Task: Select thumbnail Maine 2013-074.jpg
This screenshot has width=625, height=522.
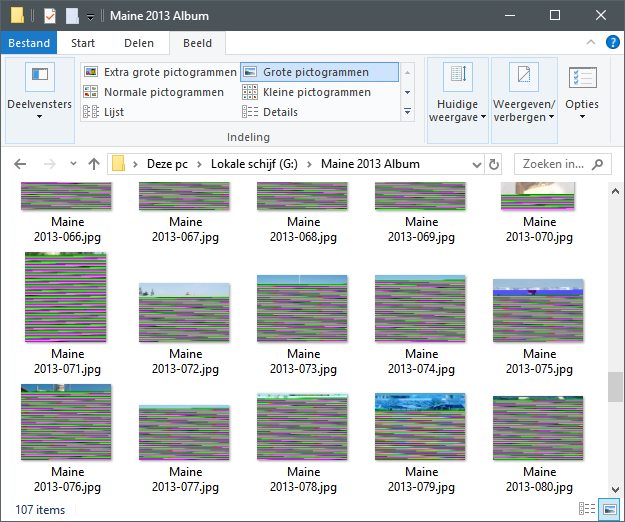Action: coord(420,308)
